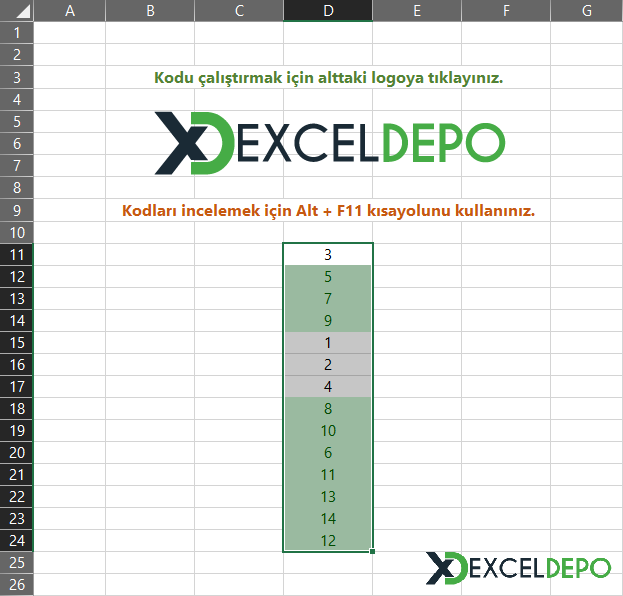Click cell D11 containing 3

coord(328,254)
